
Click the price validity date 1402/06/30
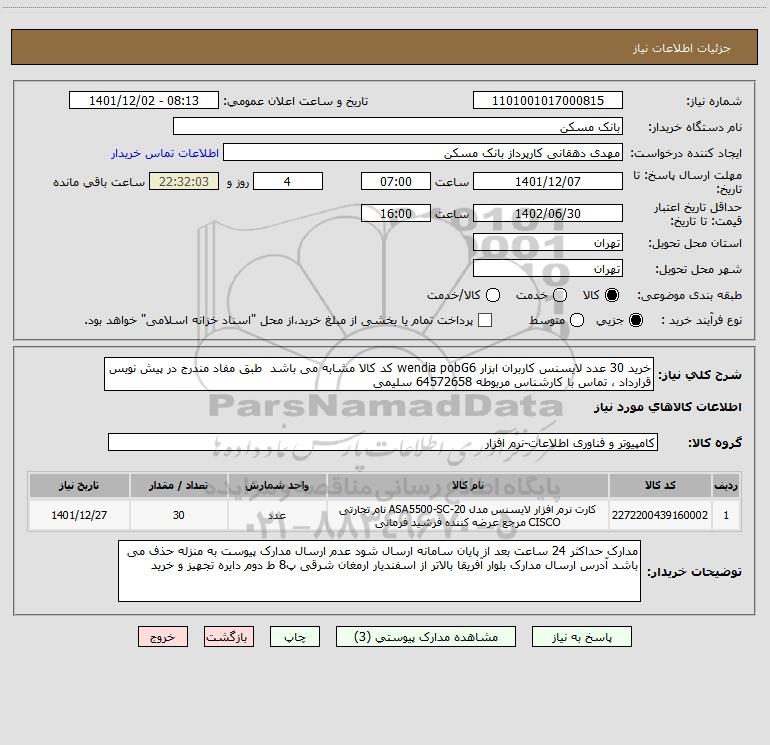[547, 213]
